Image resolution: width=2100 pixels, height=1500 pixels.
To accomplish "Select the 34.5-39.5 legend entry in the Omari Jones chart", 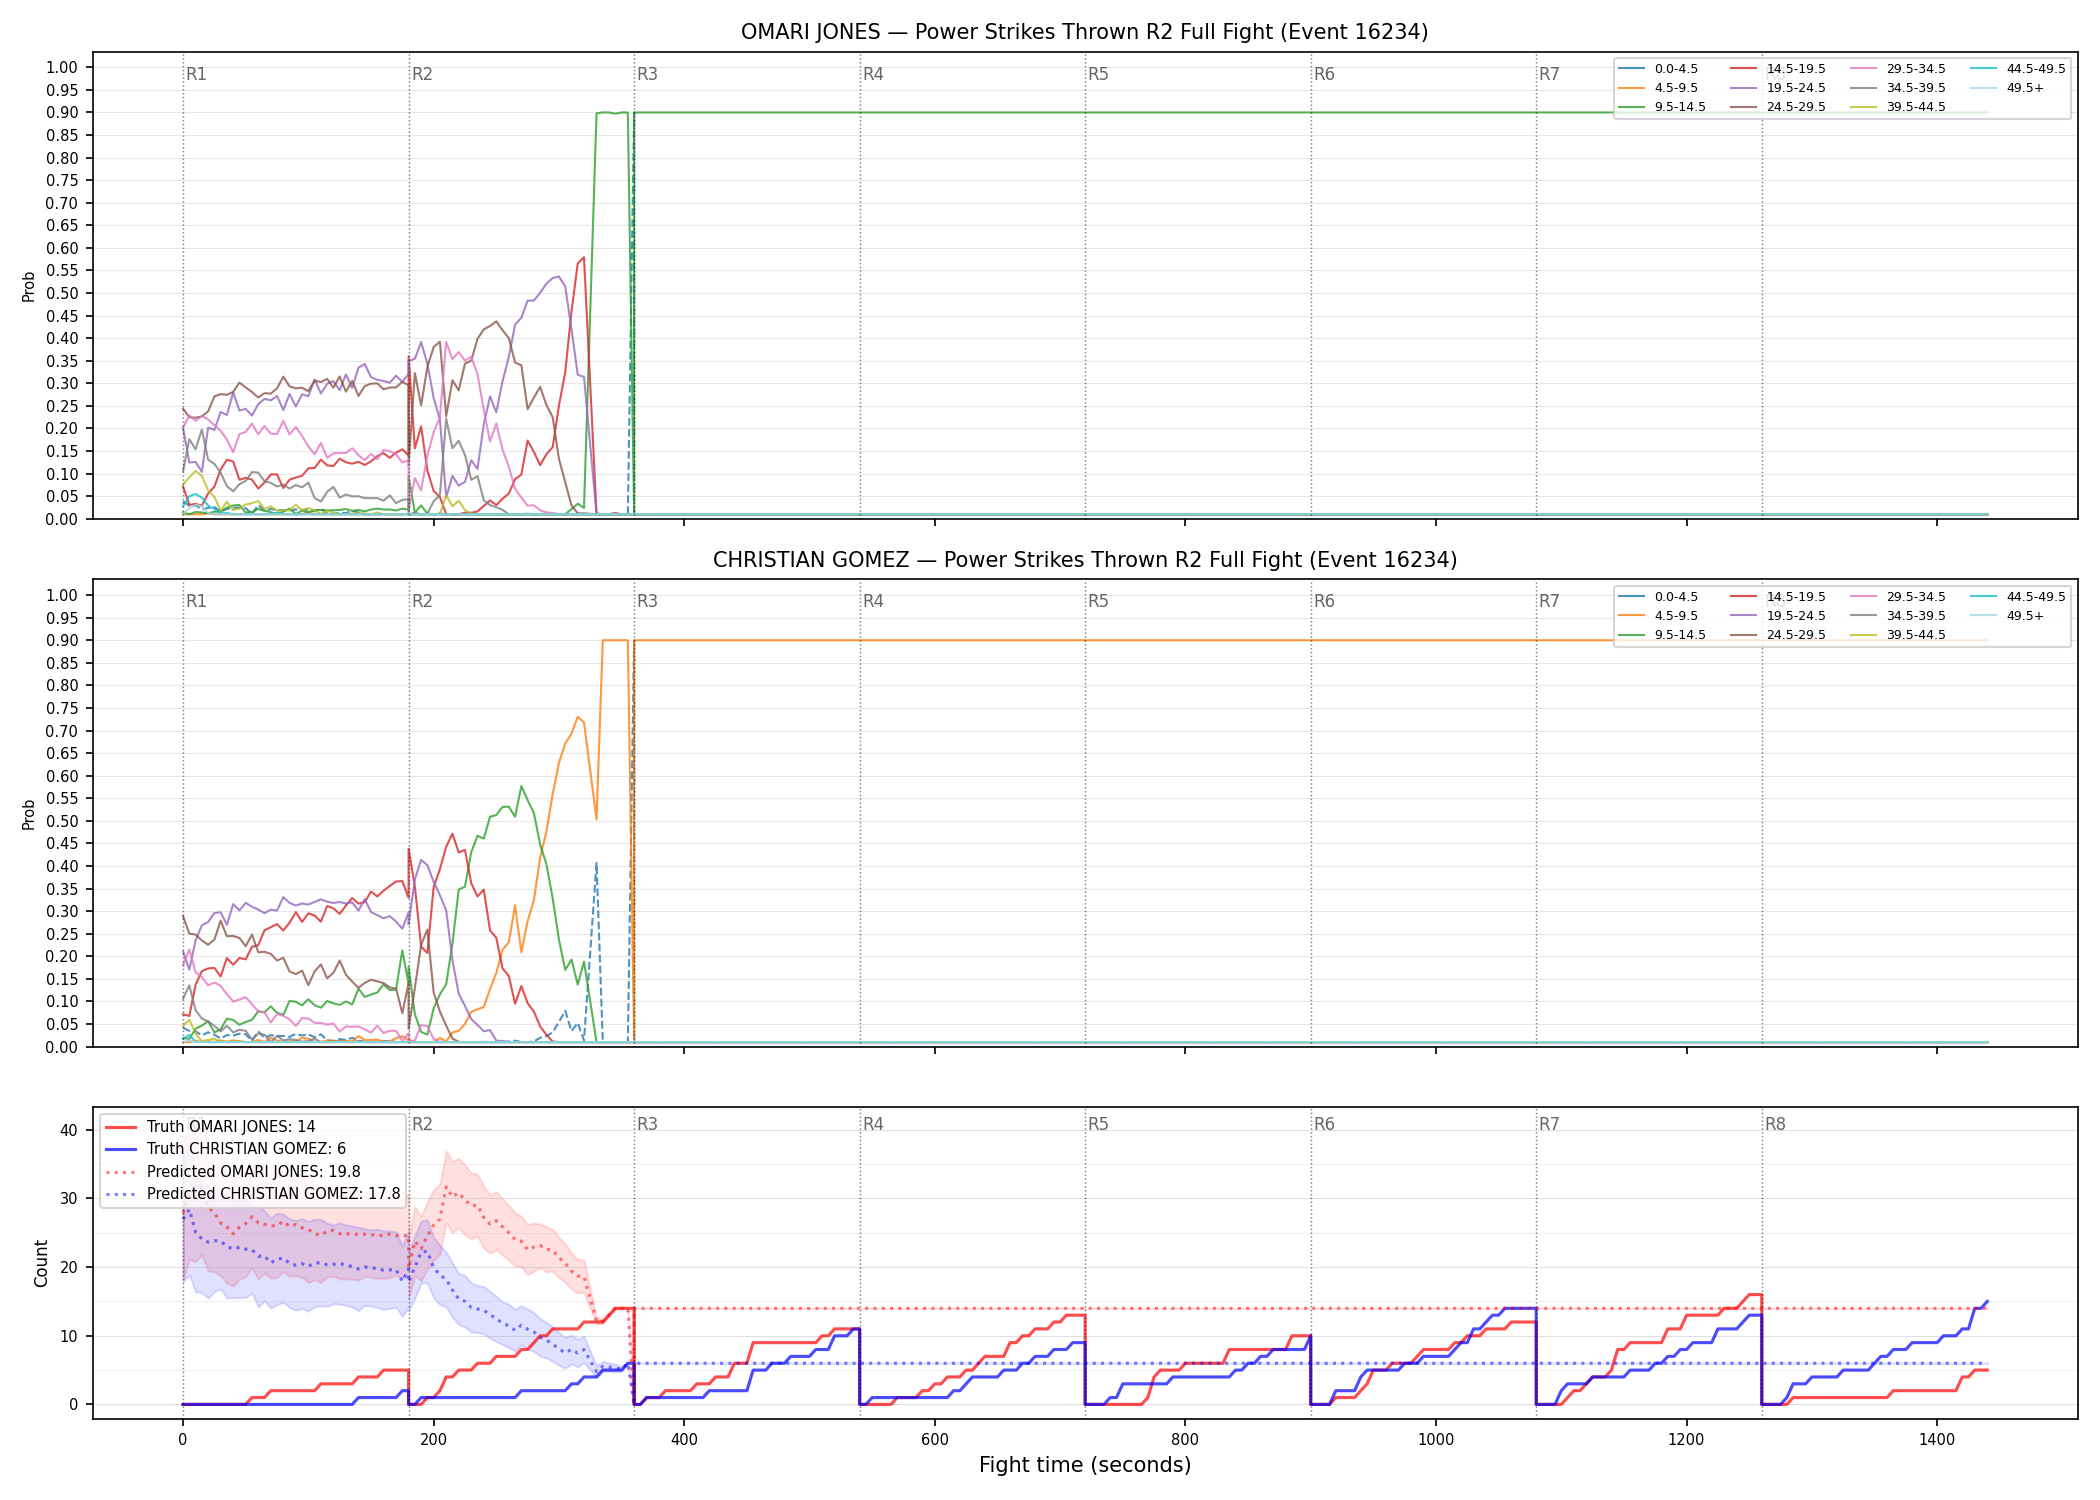I will [x=1899, y=88].
